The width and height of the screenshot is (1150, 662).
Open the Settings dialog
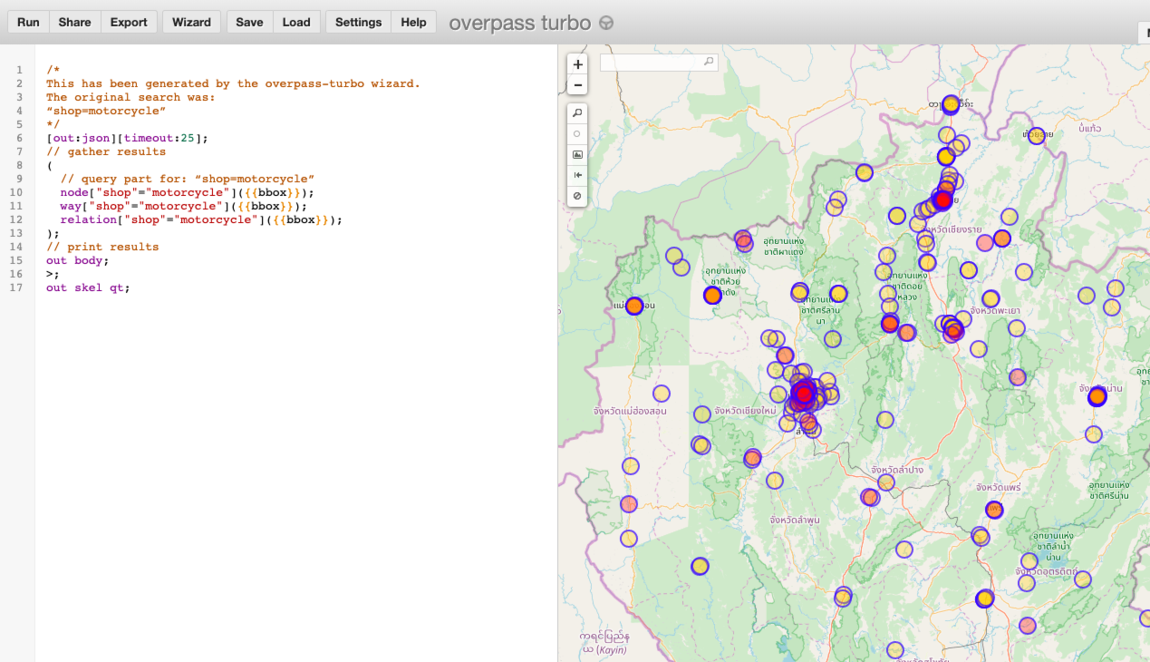click(358, 22)
